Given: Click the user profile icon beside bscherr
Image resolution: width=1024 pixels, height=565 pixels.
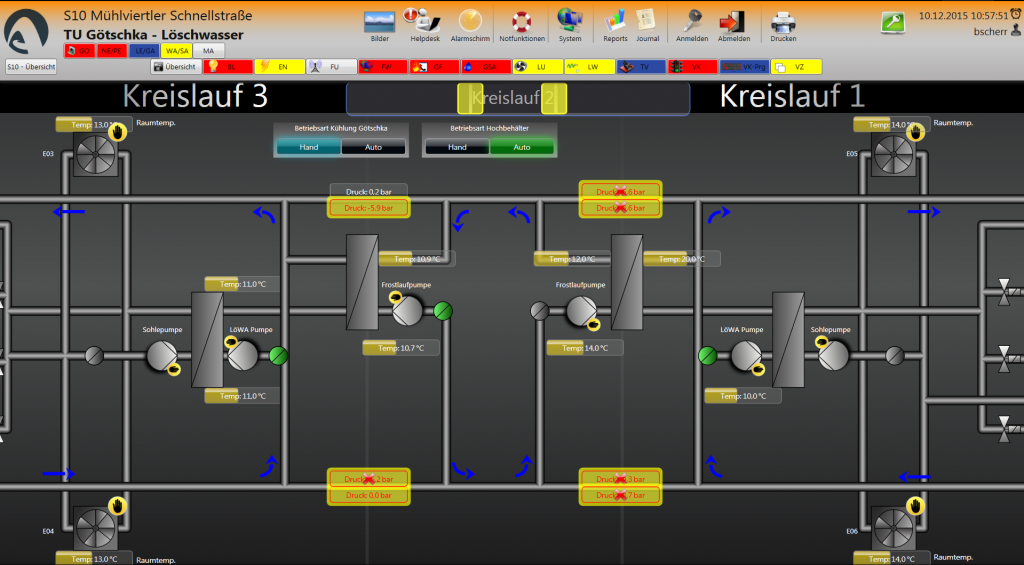Looking at the screenshot, I should [1016, 30].
